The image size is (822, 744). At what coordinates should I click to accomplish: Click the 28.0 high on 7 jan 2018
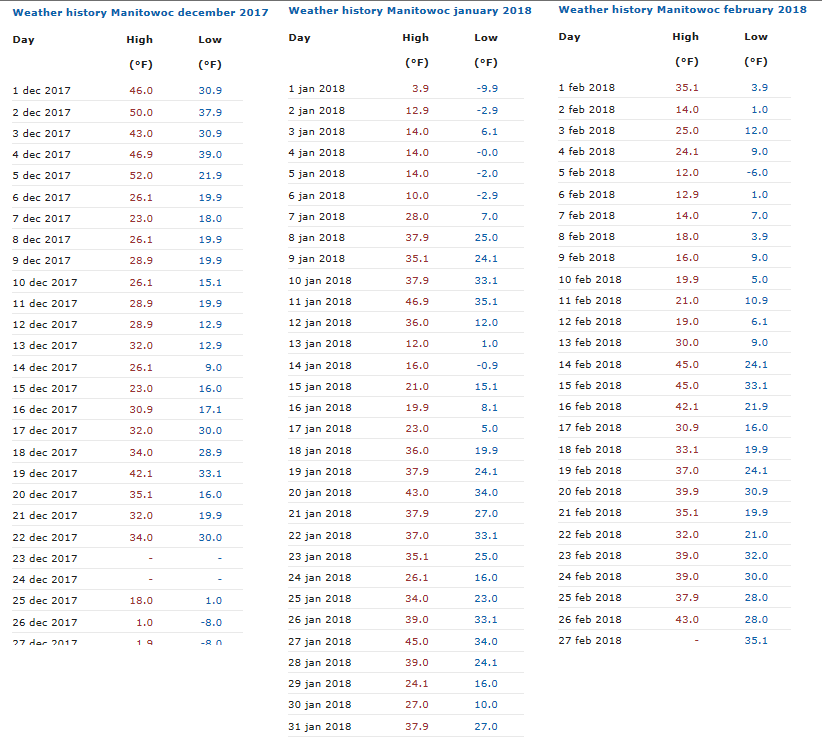click(x=417, y=216)
